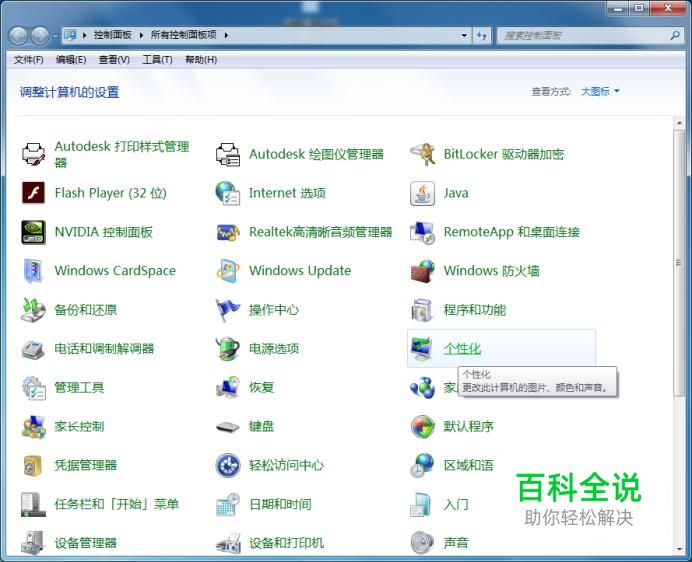Open BitLocker drive encryption icon
The height and width of the screenshot is (562, 692).
(x=422, y=154)
